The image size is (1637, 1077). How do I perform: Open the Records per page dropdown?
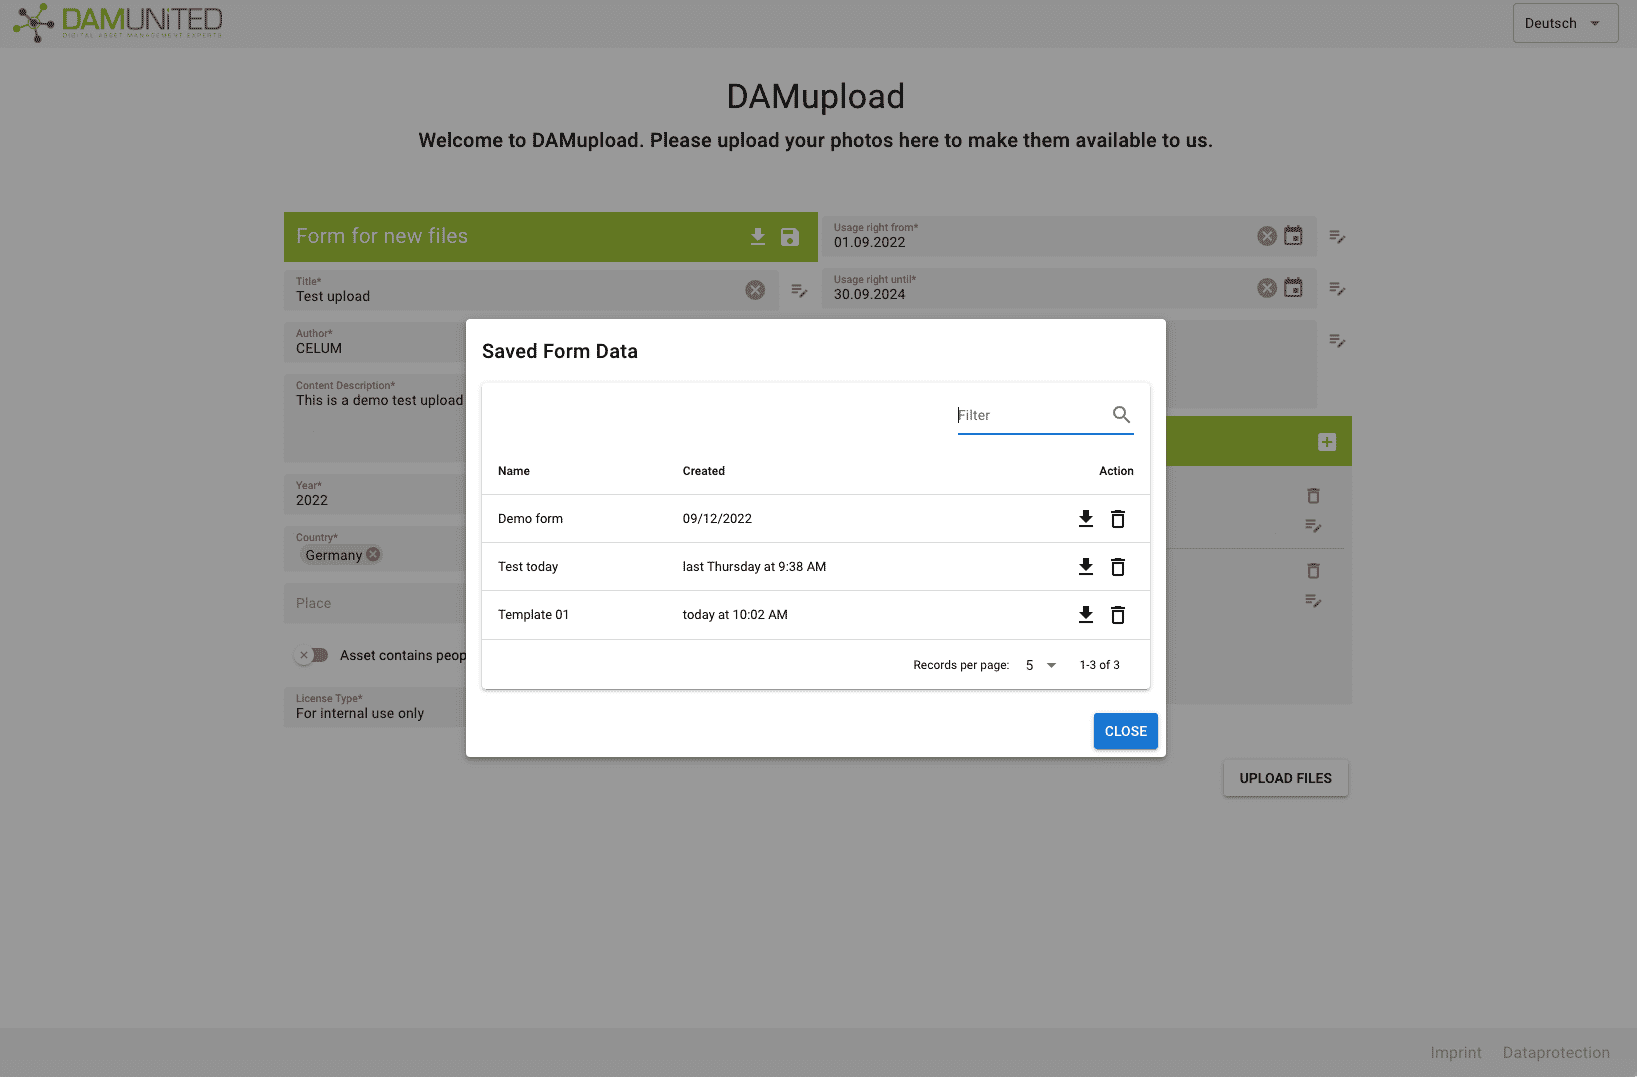coord(1040,665)
